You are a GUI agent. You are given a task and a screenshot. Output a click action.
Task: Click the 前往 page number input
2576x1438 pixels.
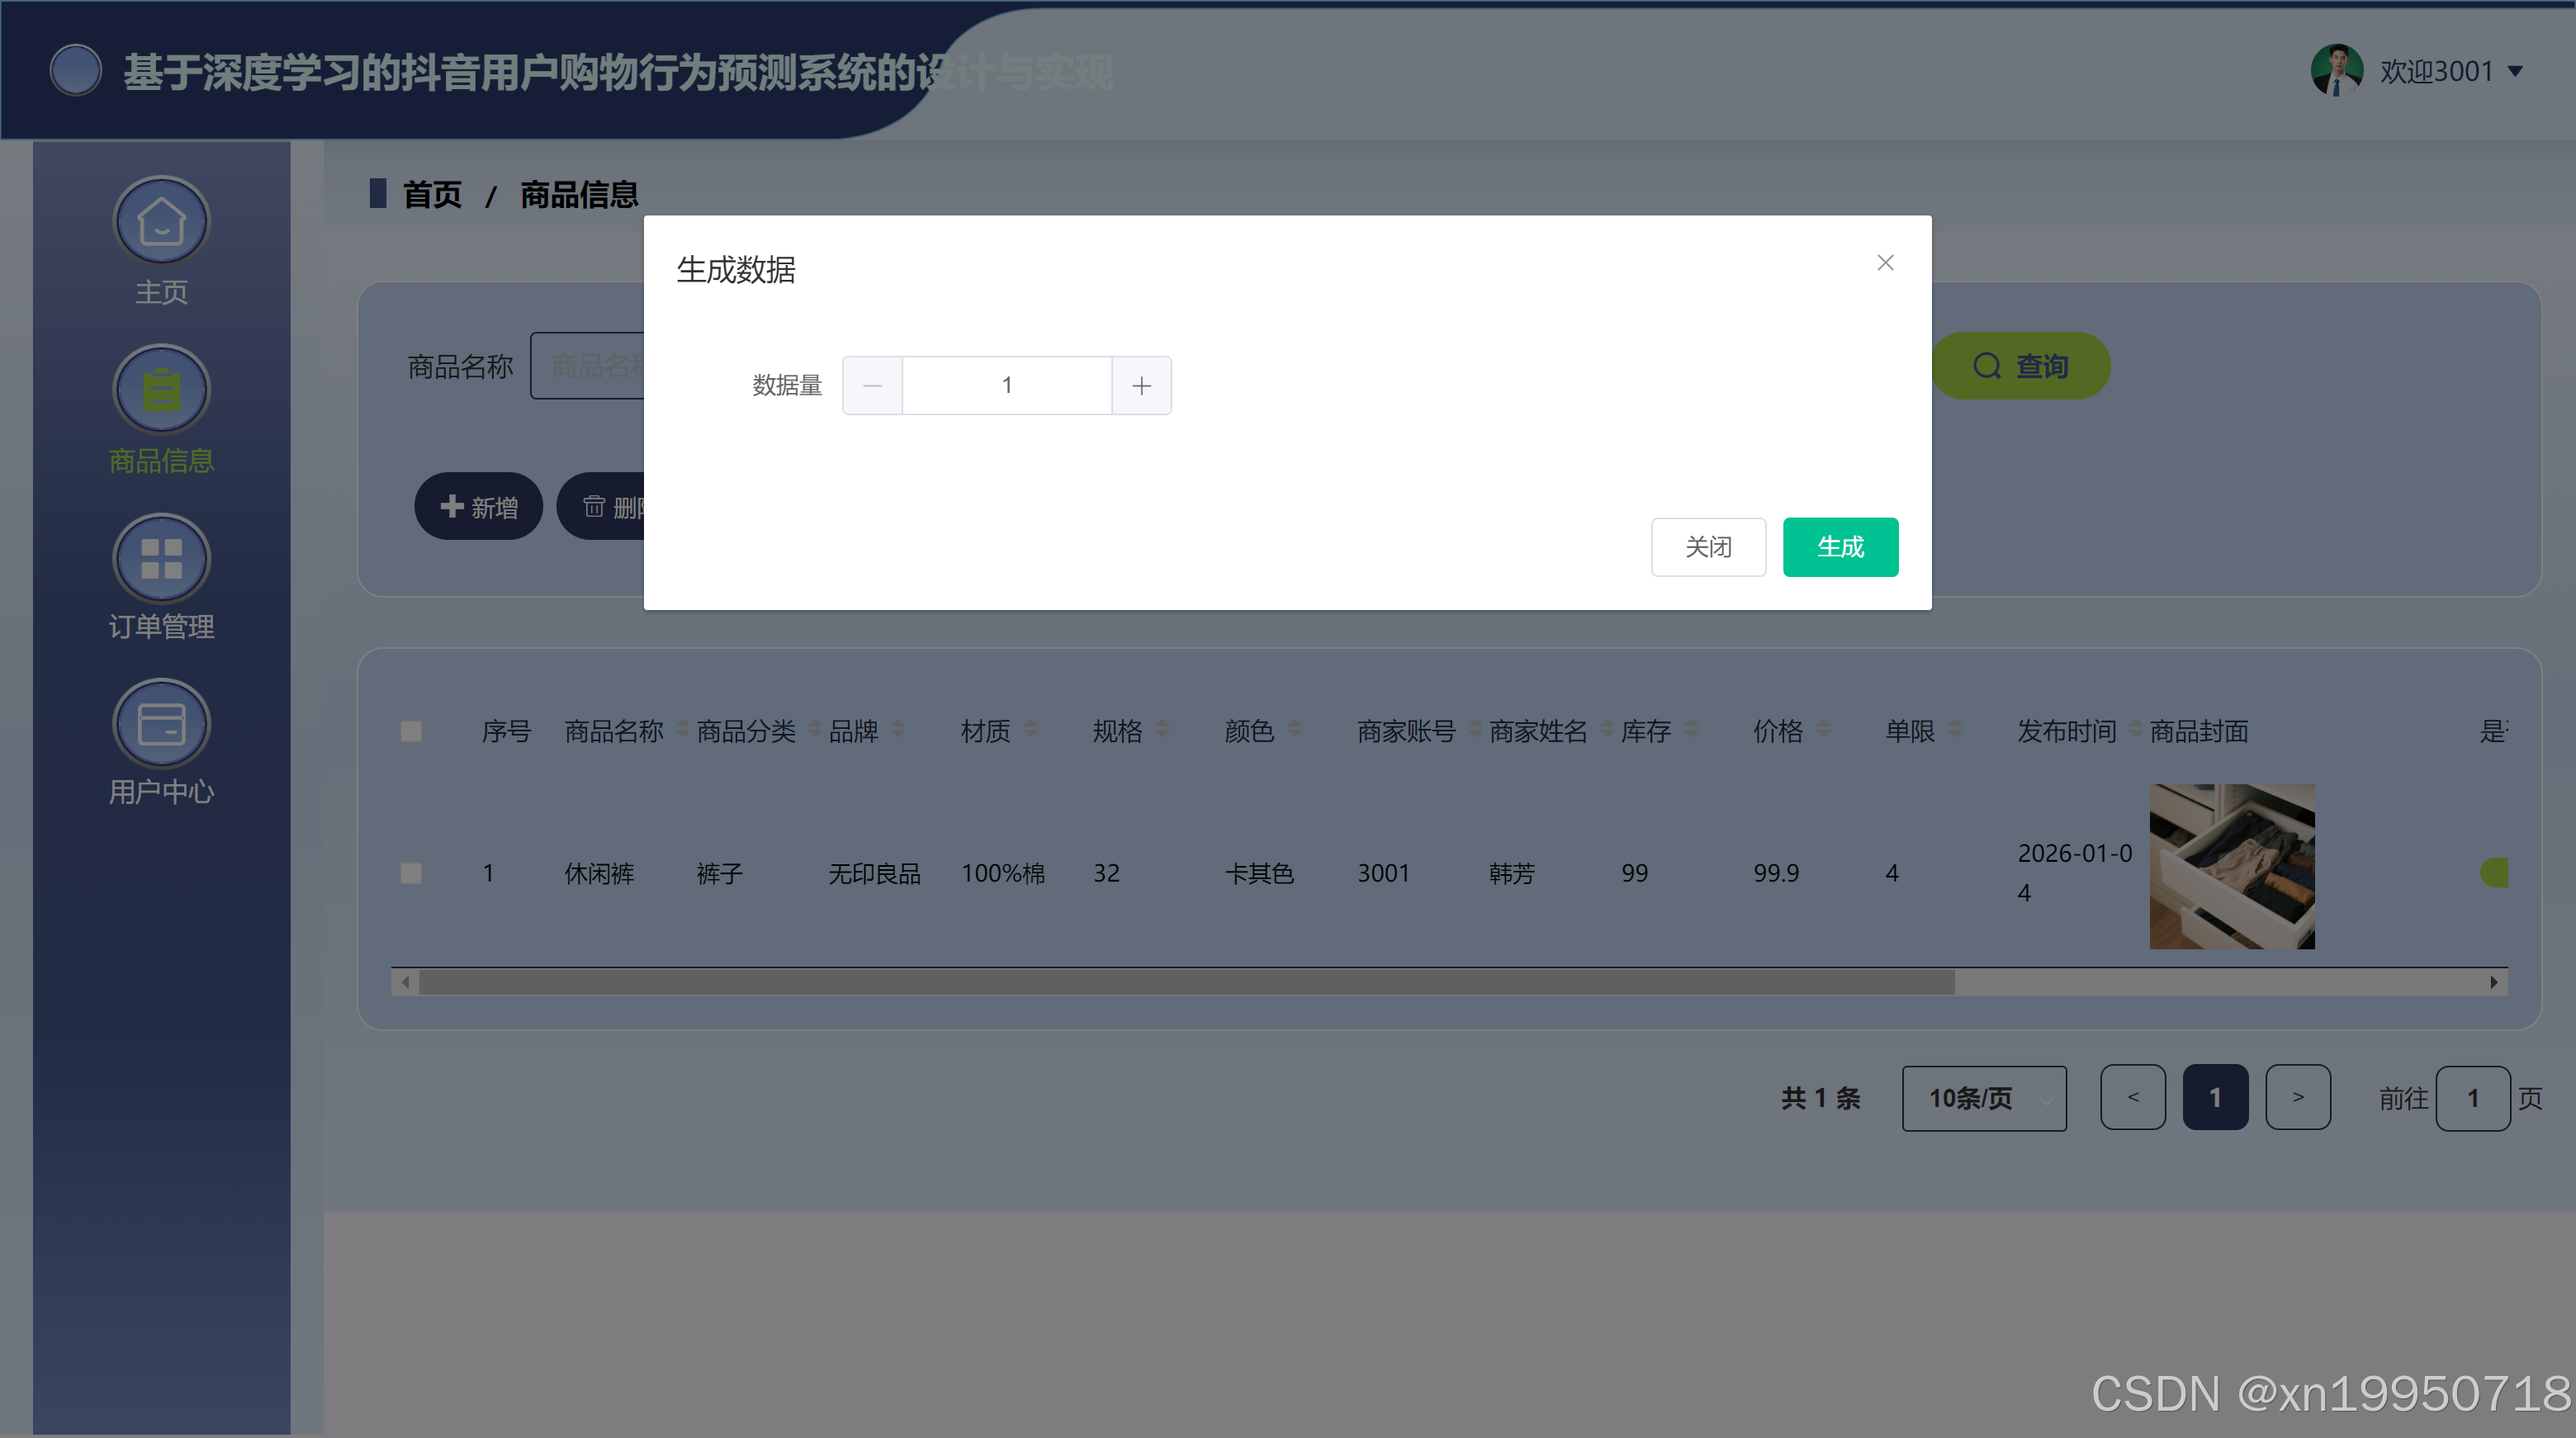[2472, 1098]
